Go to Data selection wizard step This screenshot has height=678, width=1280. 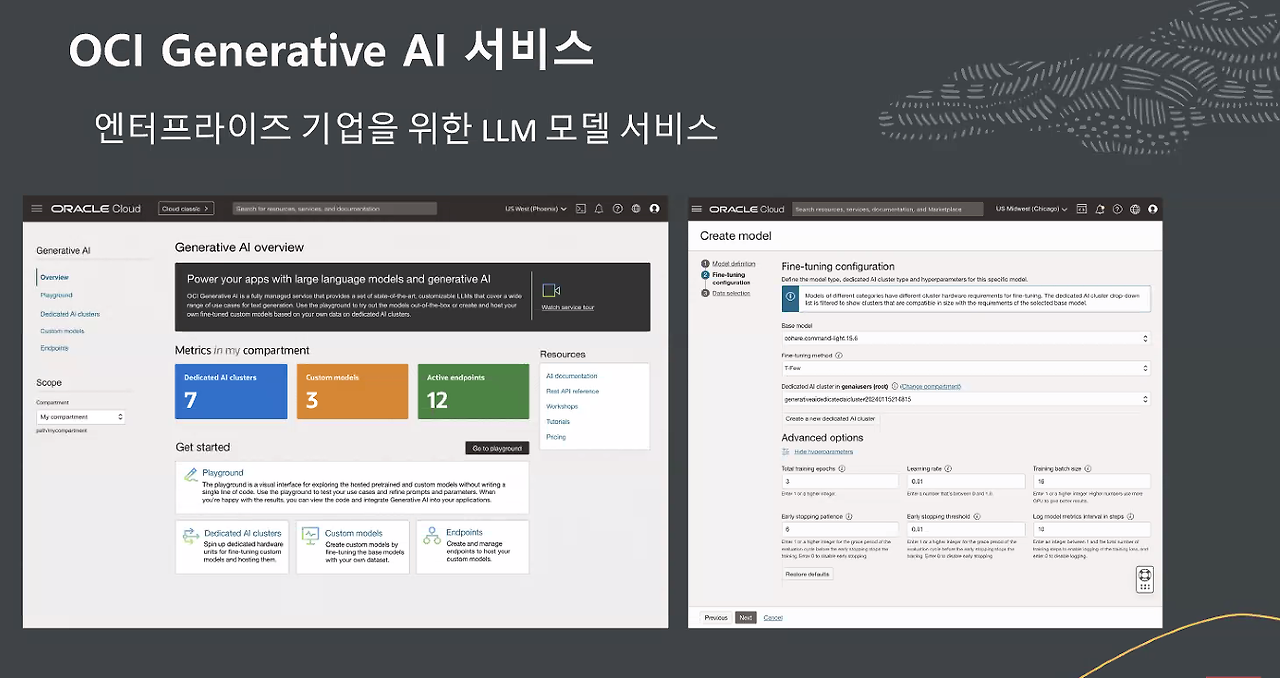click(731, 293)
